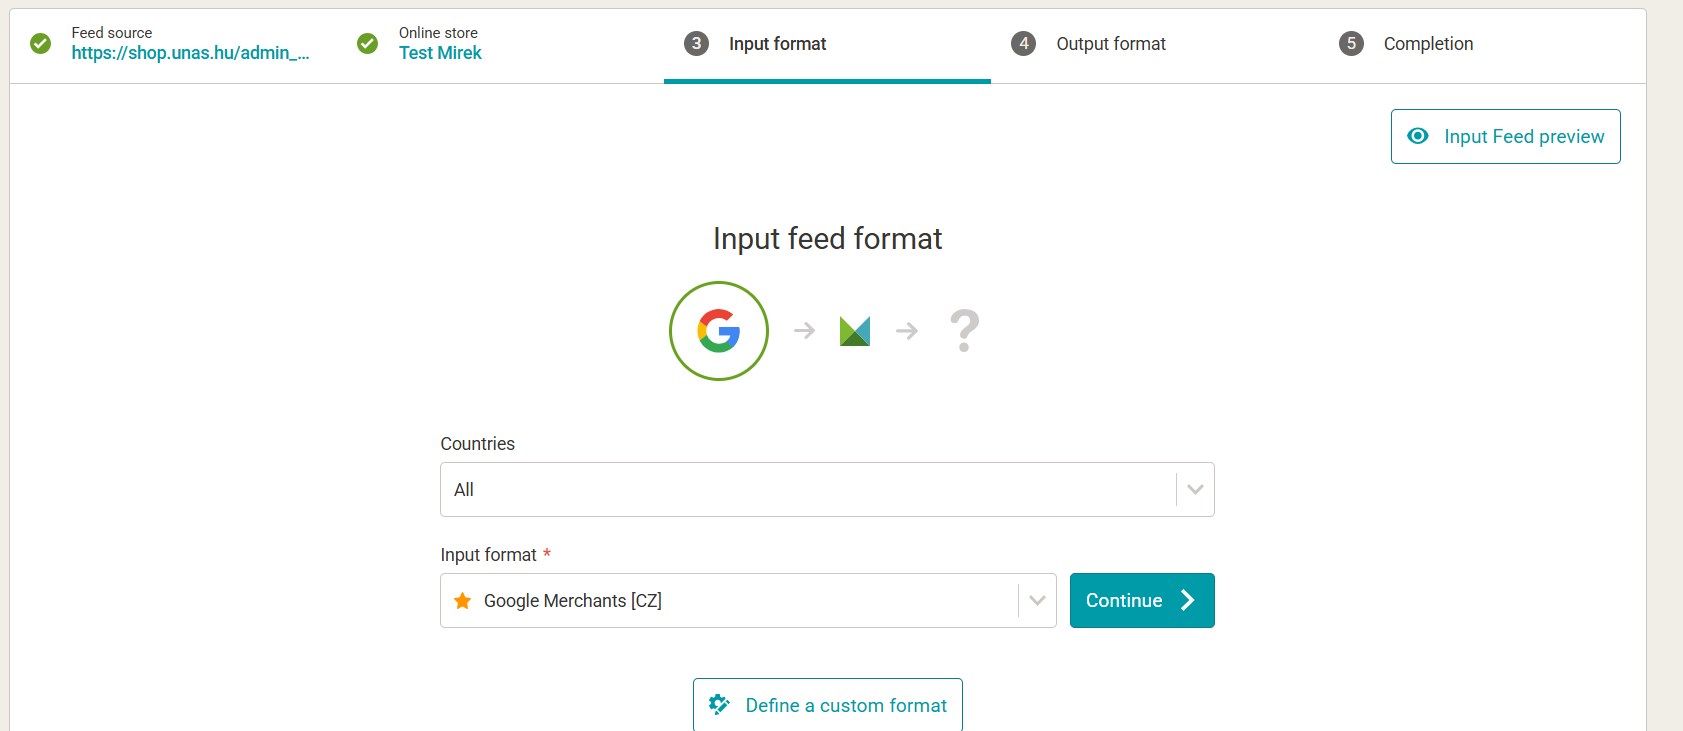Image resolution: width=1683 pixels, height=731 pixels.
Task: Click the Test Mirek online store link
Action: [x=440, y=53]
